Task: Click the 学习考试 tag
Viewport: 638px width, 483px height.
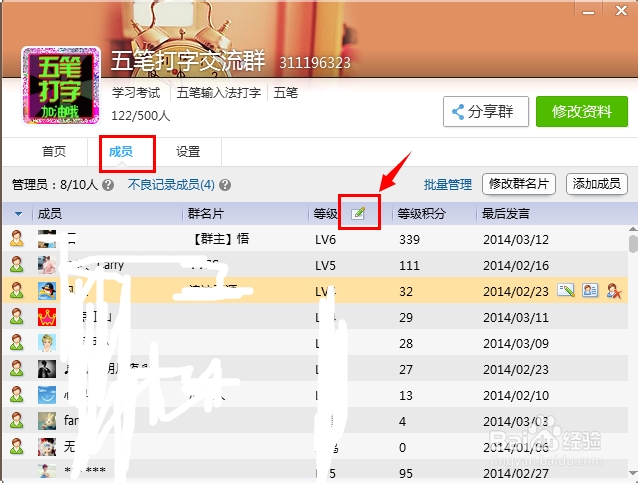Action: coord(136,93)
